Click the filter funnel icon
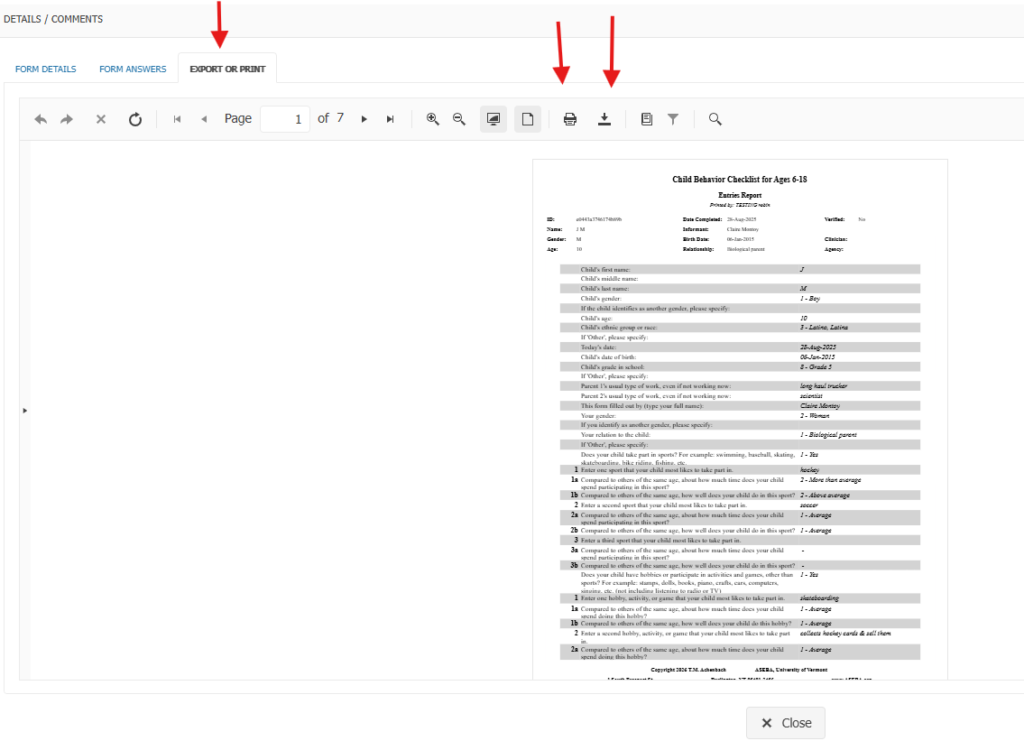1024x741 pixels. (x=673, y=119)
